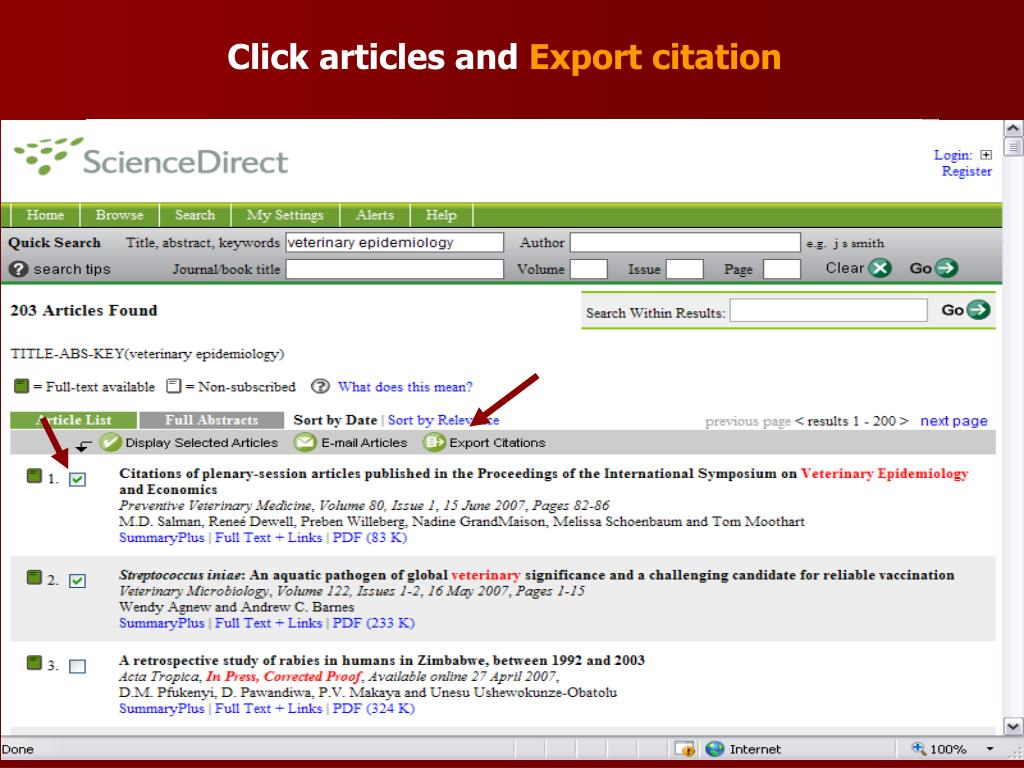This screenshot has height=768, width=1024.
Task: Open the 100% zoom level dropdown arrow
Action: click(989, 749)
